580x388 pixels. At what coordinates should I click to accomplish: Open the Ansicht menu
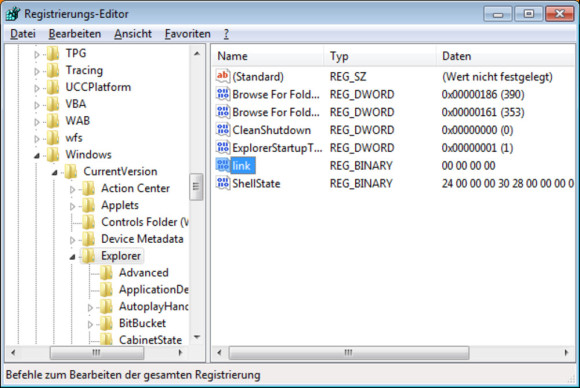(x=133, y=34)
